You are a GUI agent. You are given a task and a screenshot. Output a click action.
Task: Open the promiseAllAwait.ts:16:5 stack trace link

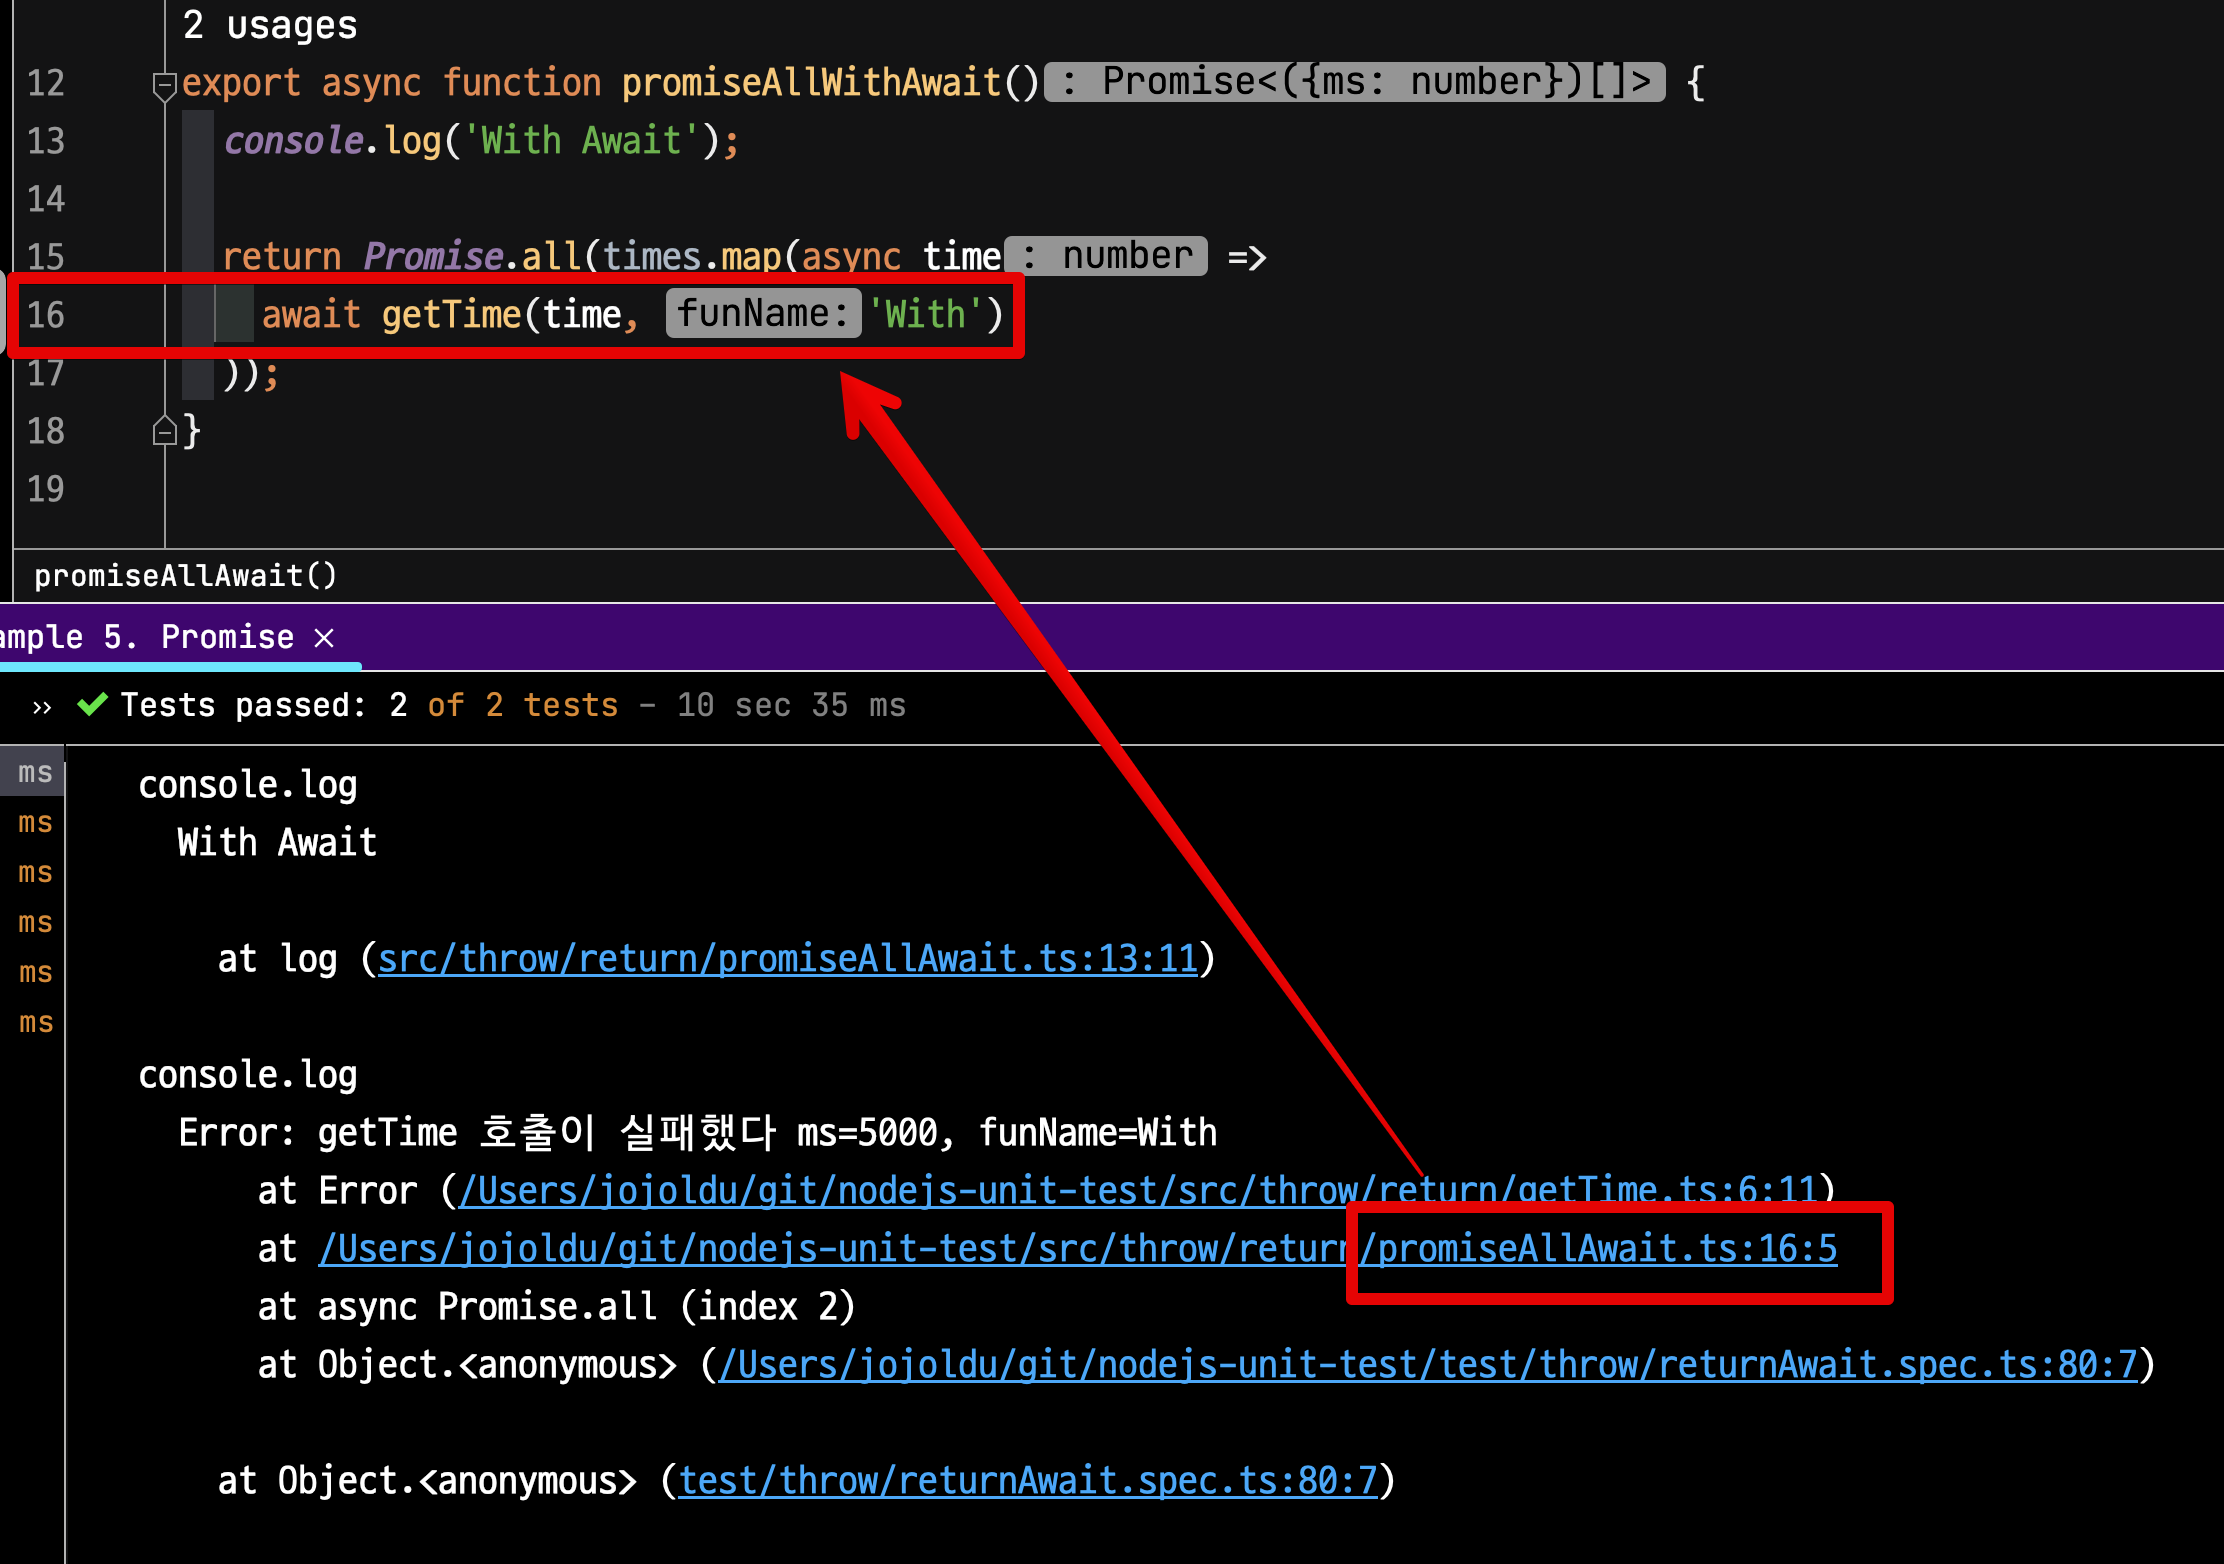(x=1078, y=1249)
